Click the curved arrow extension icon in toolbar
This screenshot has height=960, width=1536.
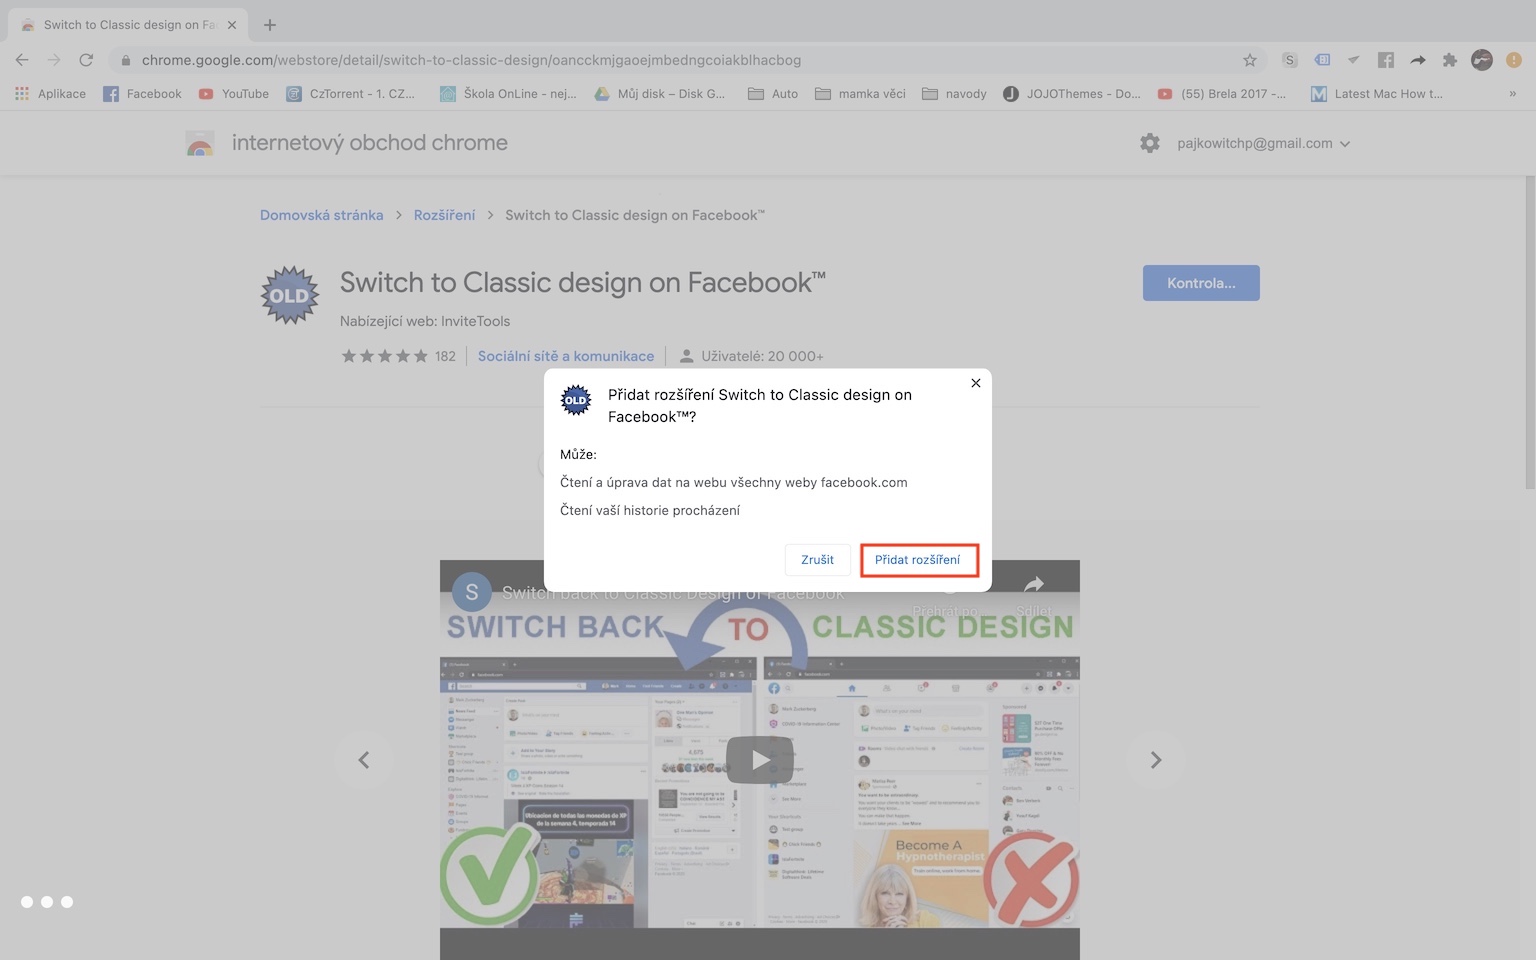(x=1418, y=60)
